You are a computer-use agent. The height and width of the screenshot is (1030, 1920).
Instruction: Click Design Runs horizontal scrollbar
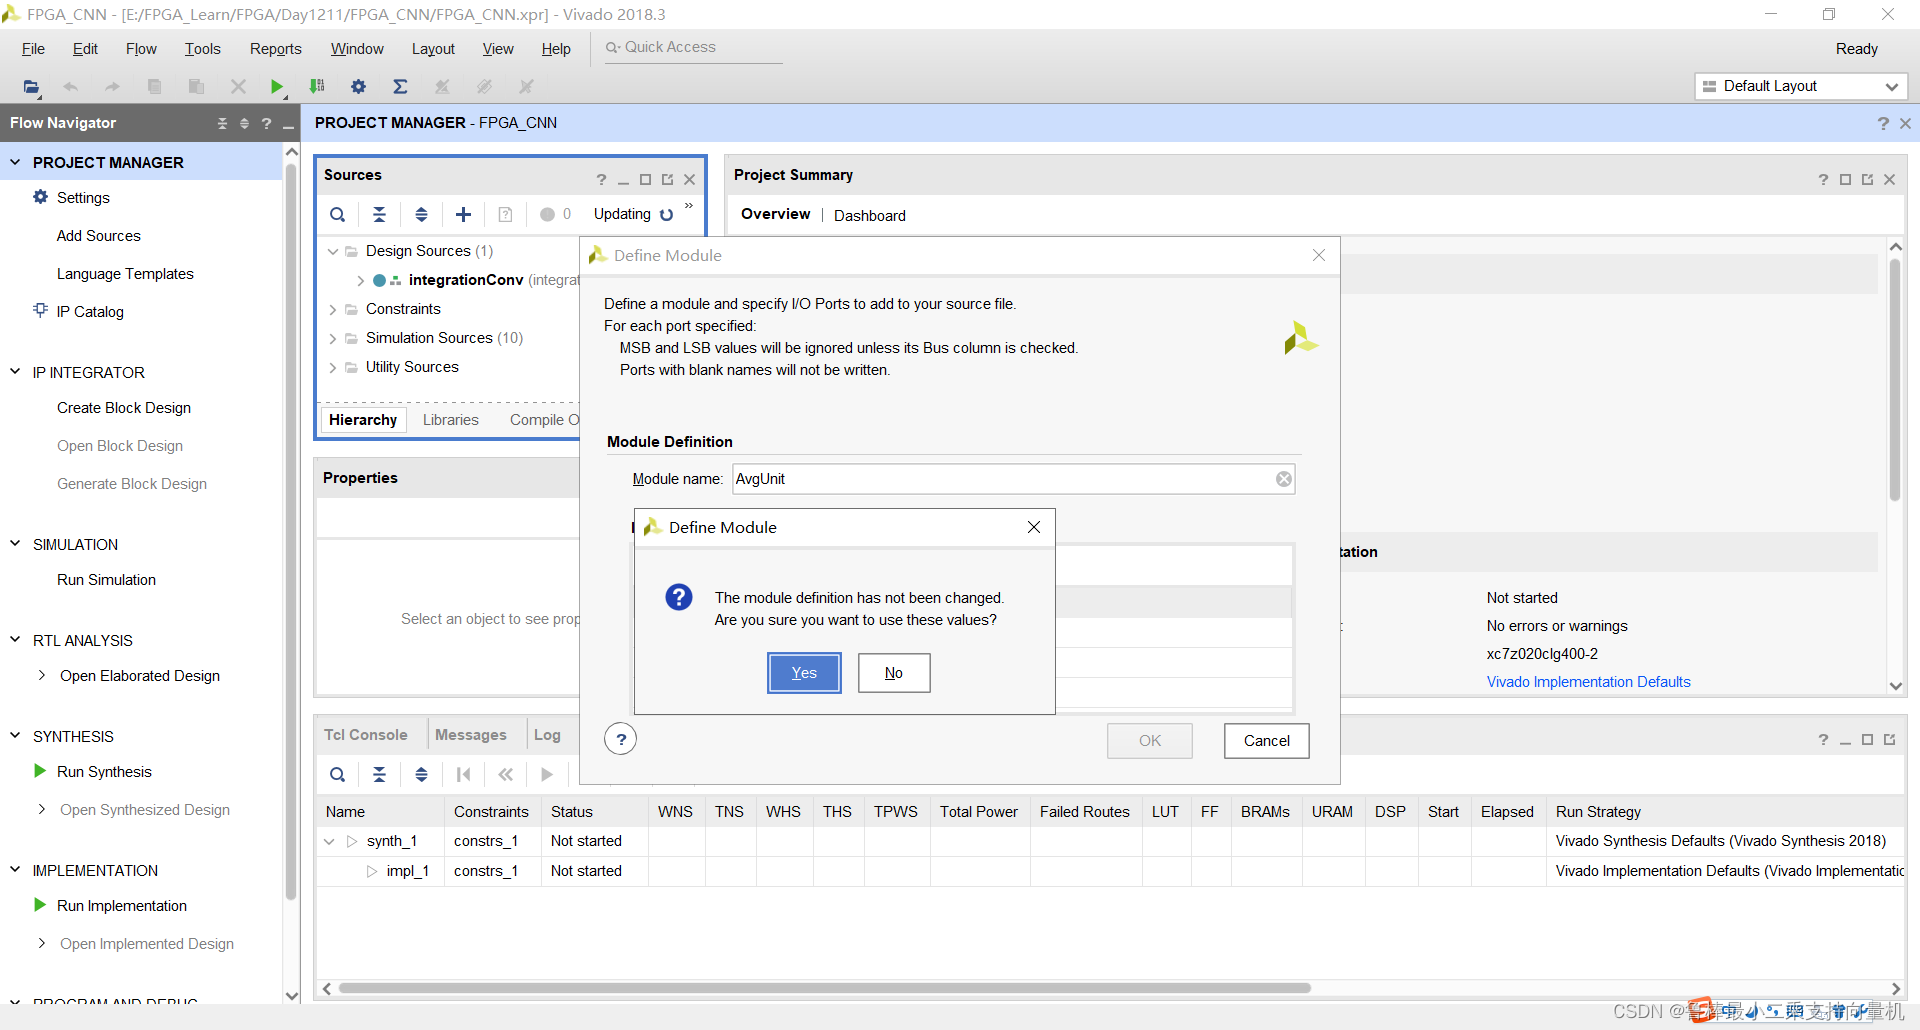click(x=824, y=988)
